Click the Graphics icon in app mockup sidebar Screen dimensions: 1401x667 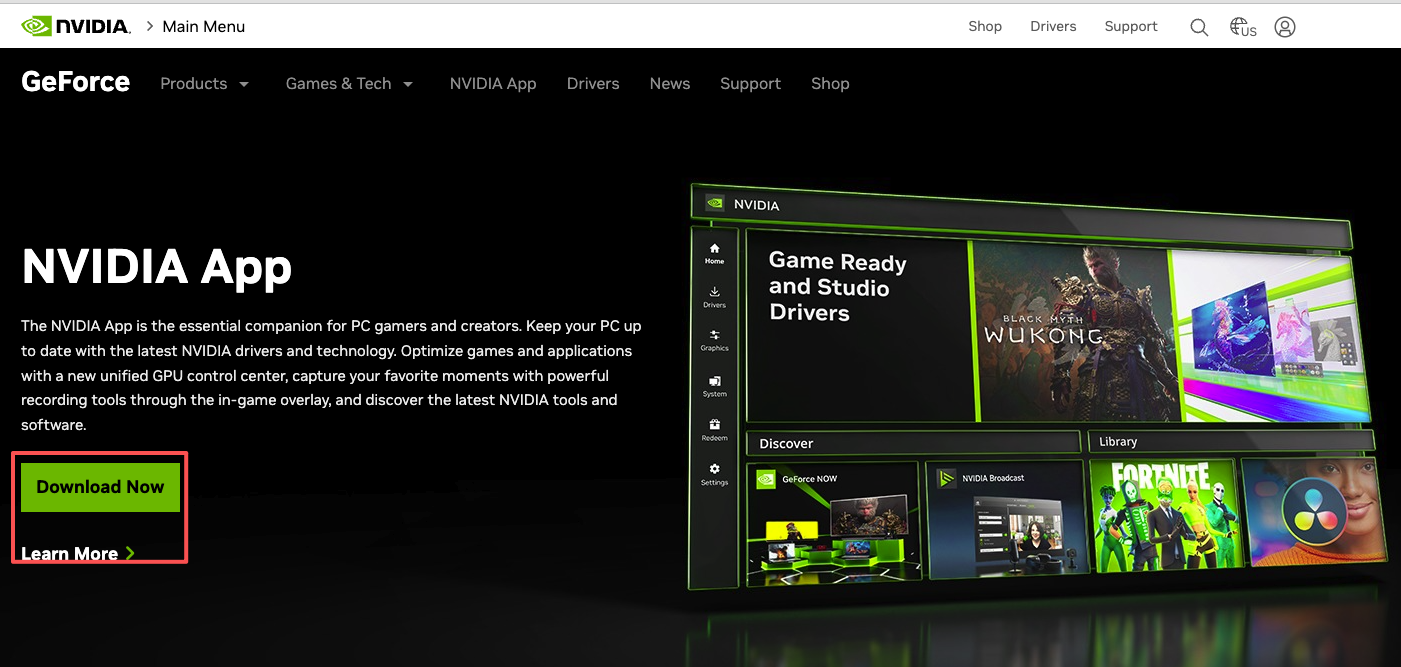click(x=714, y=335)
